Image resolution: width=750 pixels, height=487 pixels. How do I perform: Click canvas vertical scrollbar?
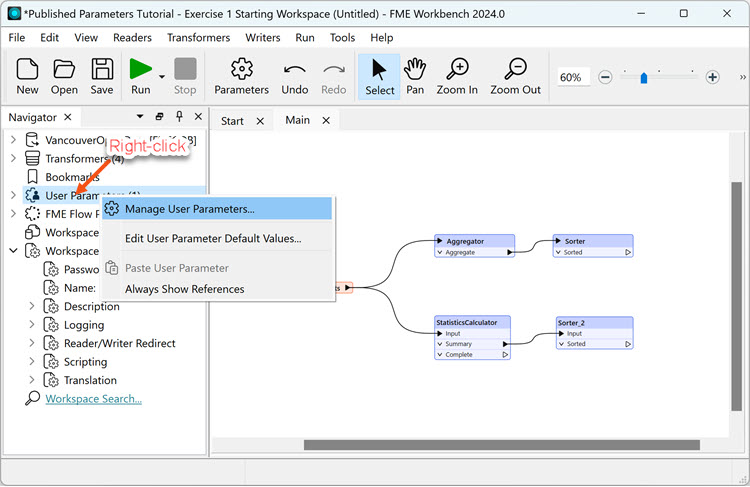pos(737,296)
